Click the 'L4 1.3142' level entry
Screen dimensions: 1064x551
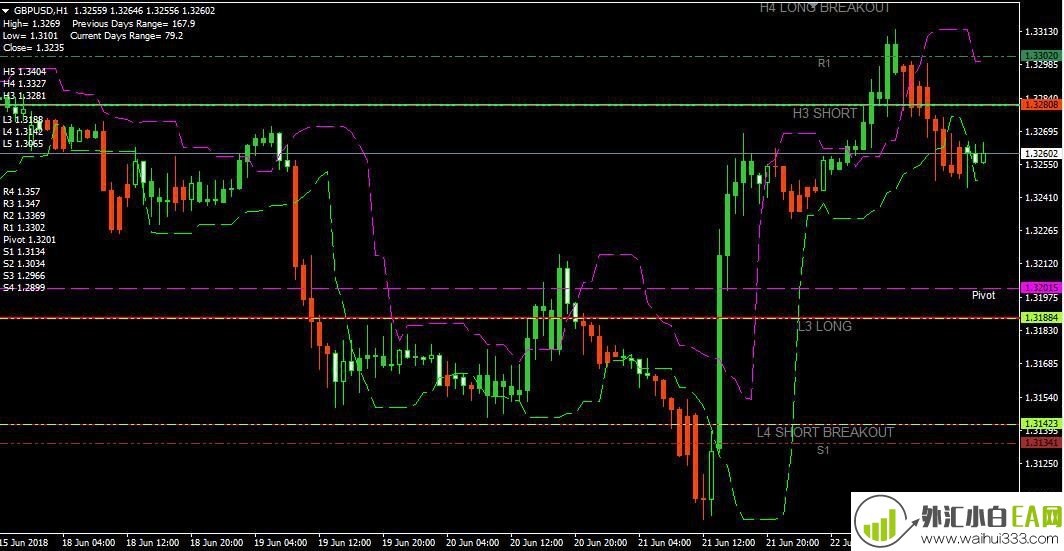tap(24, 132)
